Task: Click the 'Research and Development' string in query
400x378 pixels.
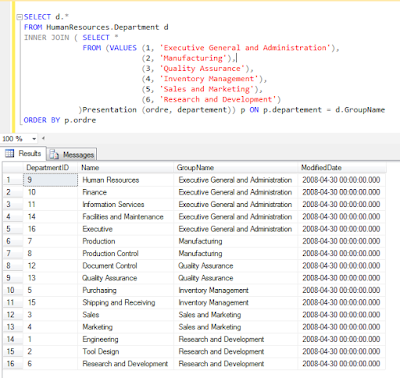Action: 218,99
